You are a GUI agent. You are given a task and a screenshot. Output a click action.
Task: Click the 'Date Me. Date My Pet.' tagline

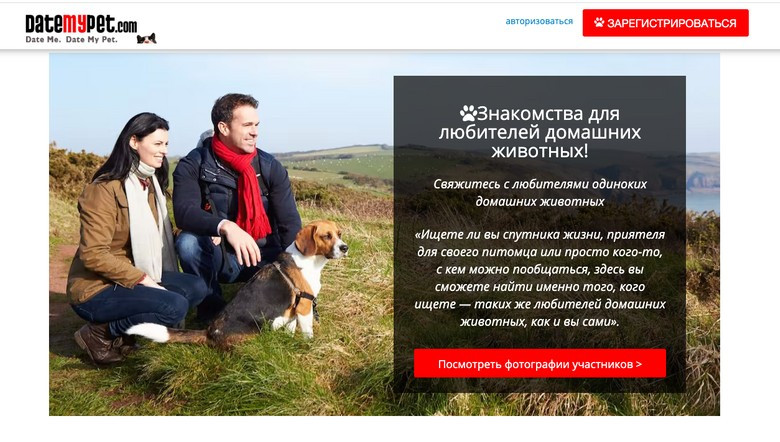pos(72,39)
